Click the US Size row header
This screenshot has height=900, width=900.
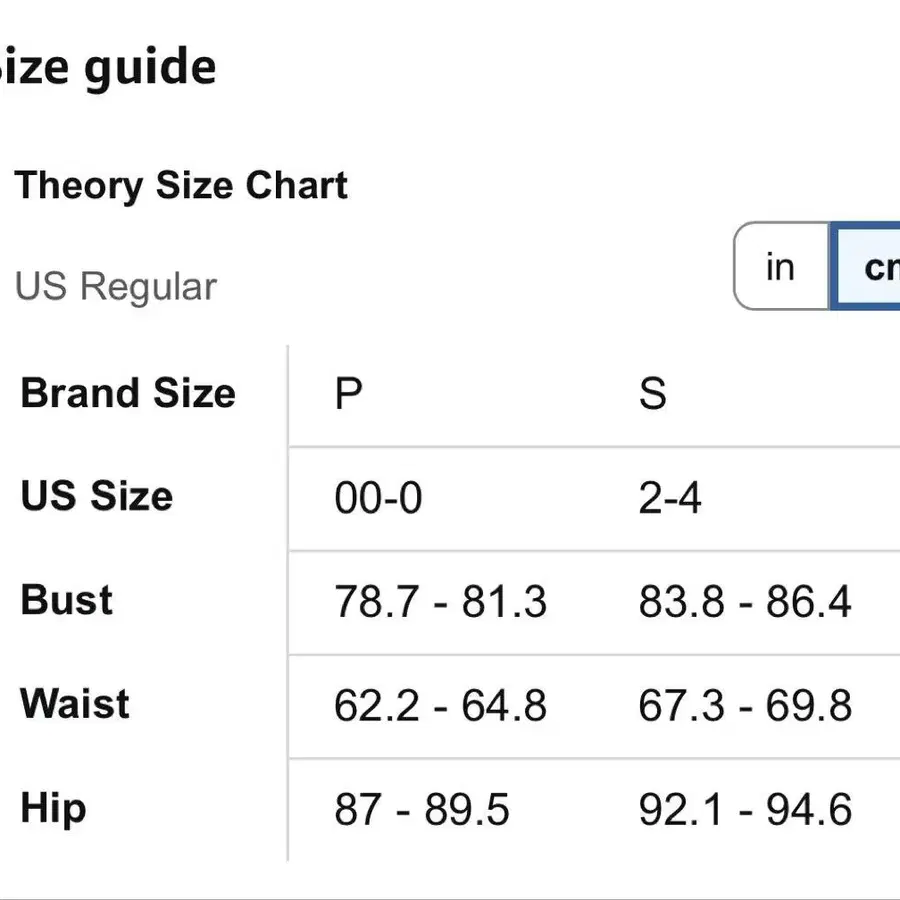pos(97,496)
